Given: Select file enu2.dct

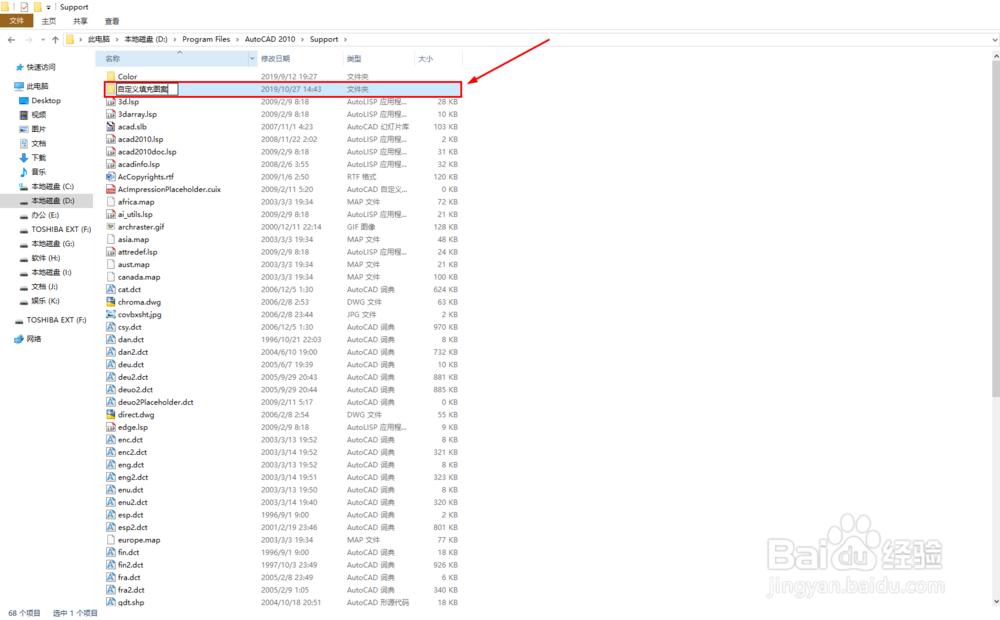Looking at the screenshot, I should point(132,503).
